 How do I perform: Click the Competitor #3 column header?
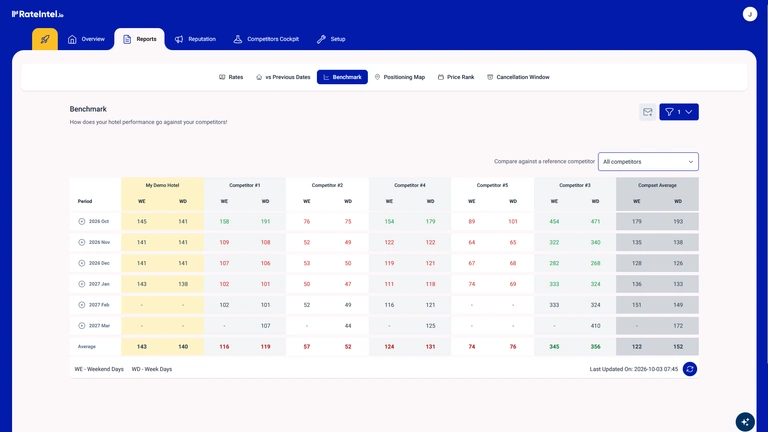pos(575,185)
